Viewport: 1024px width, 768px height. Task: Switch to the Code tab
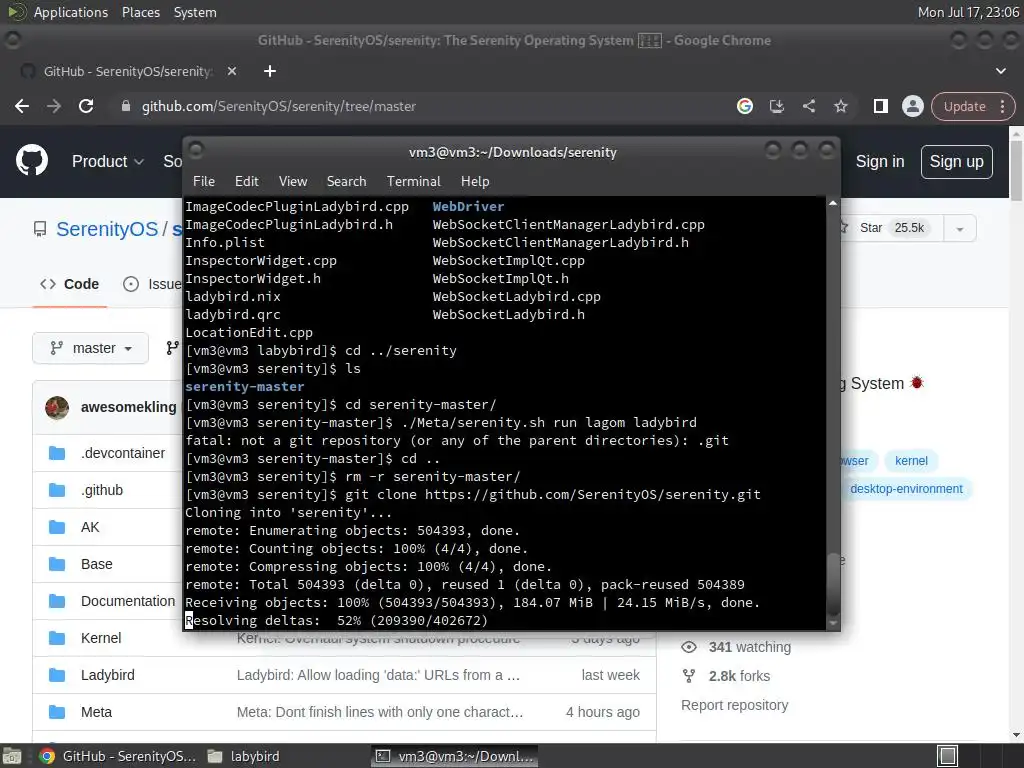click(69, 284)
